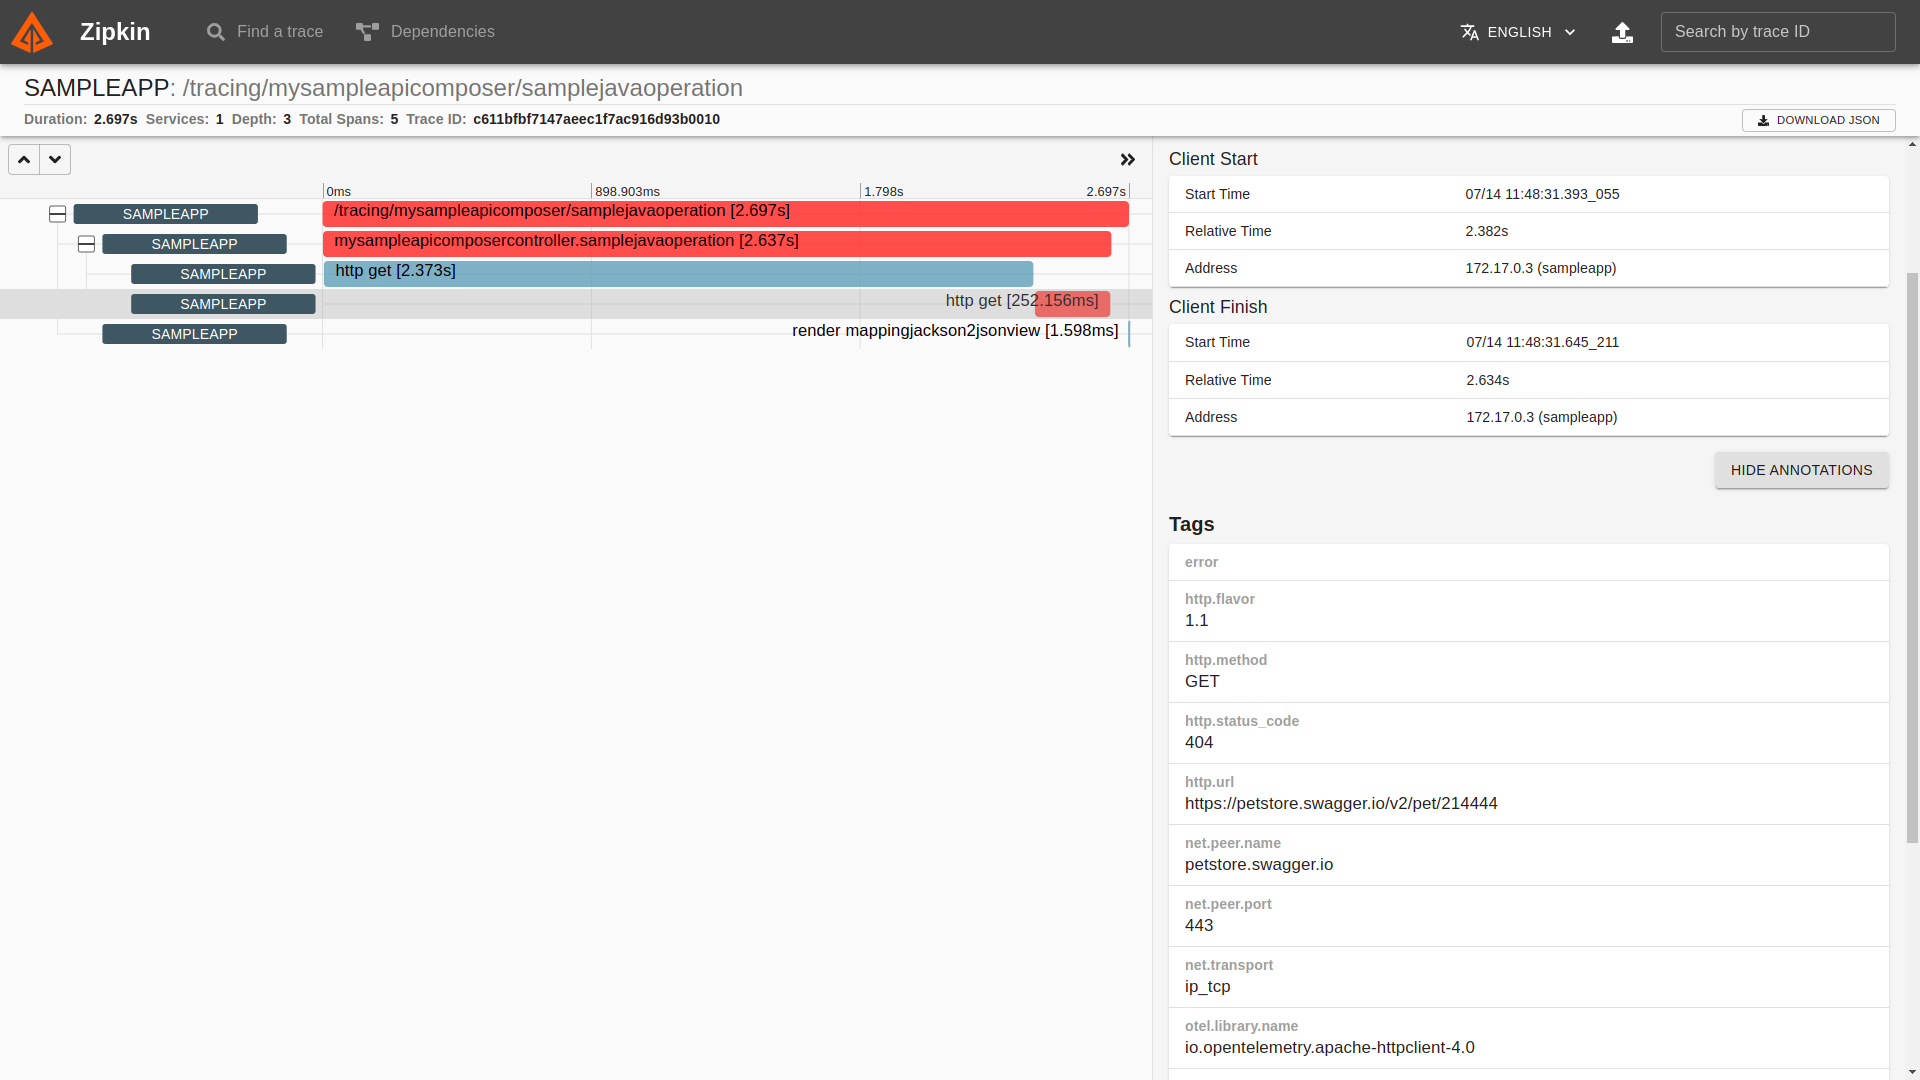Collapse the span detail panel with double-chevron
The image size is (1920, 1080).
point(1128,160)
